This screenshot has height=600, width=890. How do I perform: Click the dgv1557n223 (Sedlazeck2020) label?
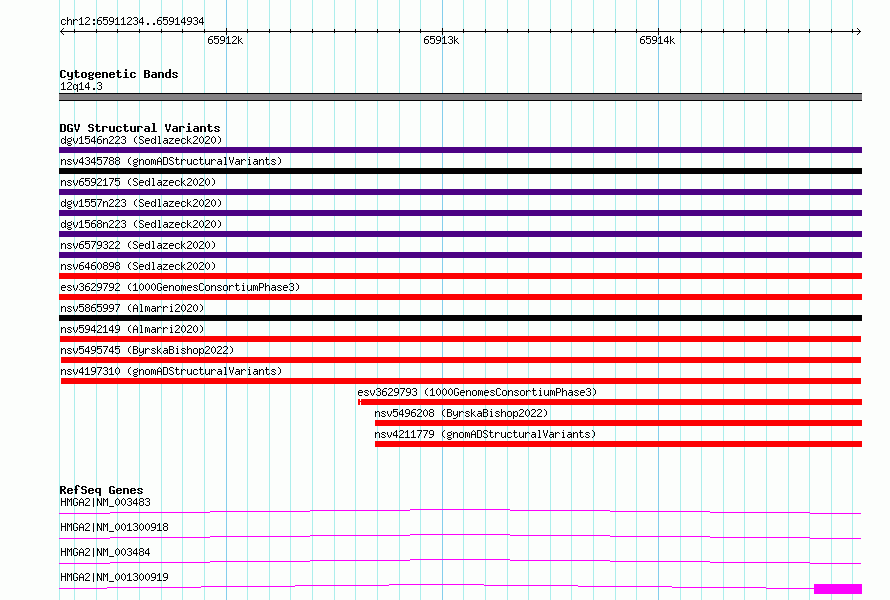141,203
